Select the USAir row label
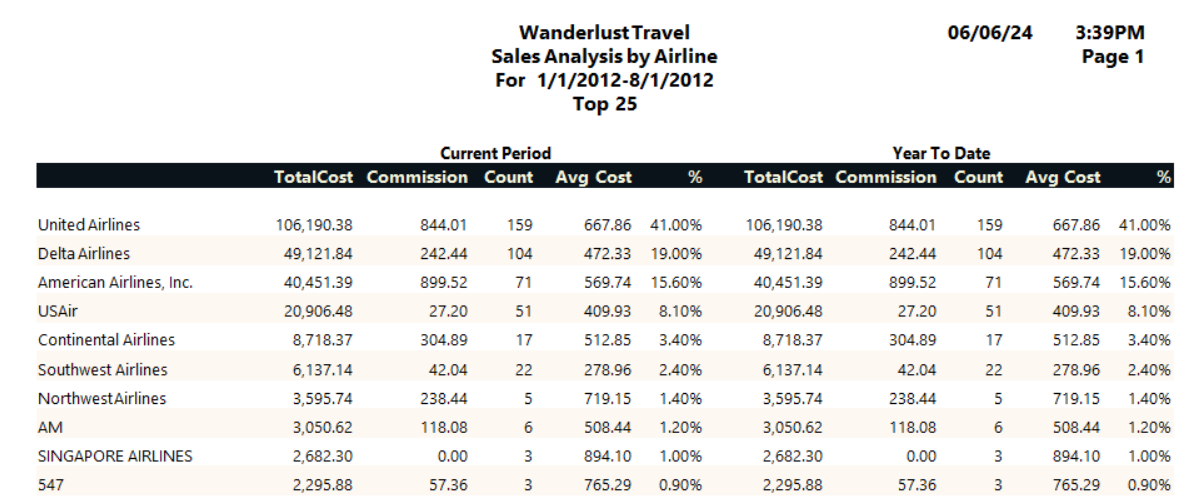 [57, 312]
